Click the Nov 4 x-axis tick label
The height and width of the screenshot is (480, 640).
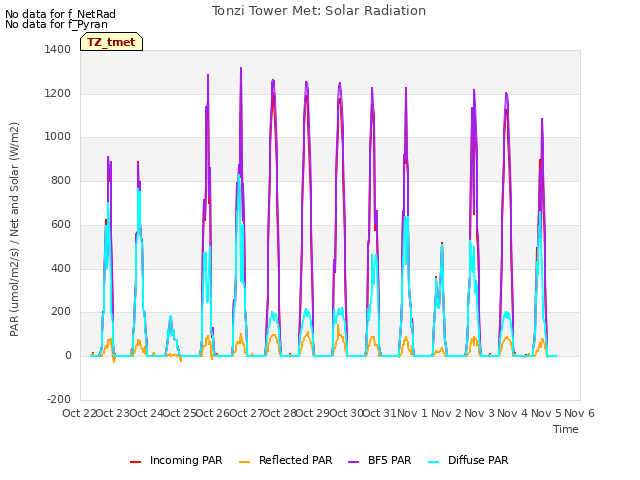(x=513, y=413)
